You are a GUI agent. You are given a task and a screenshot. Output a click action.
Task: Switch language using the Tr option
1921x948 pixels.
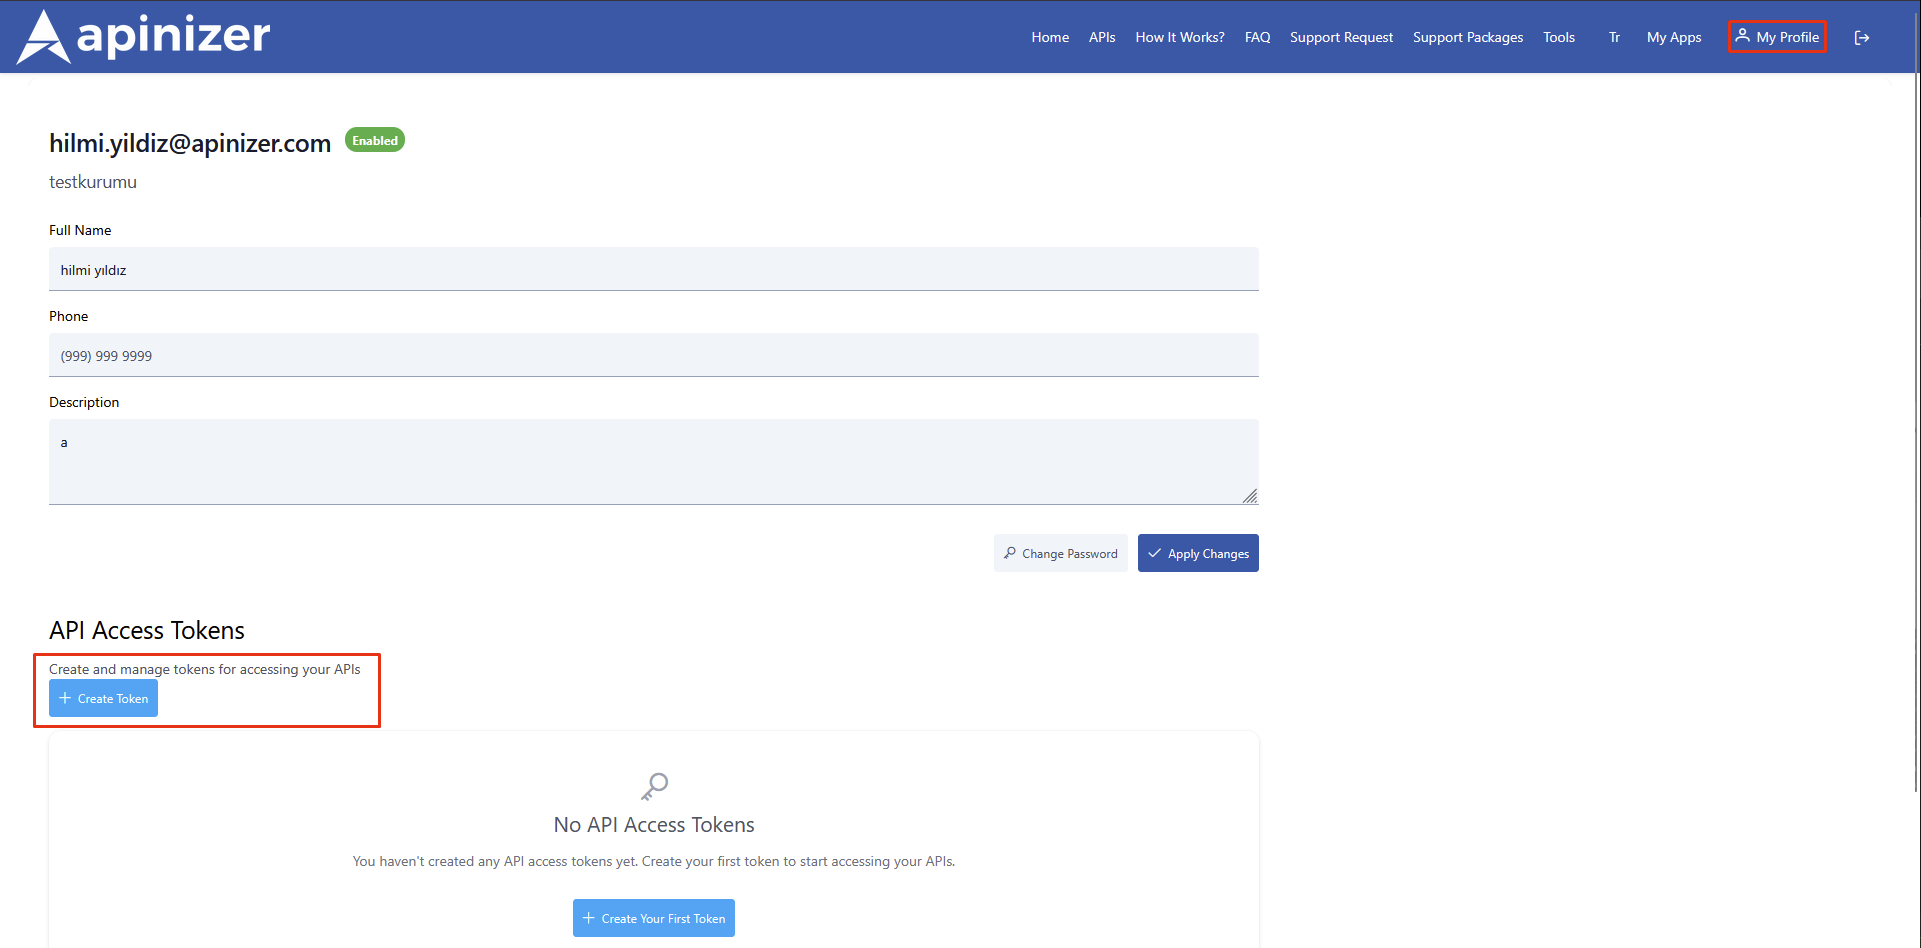1613,37
